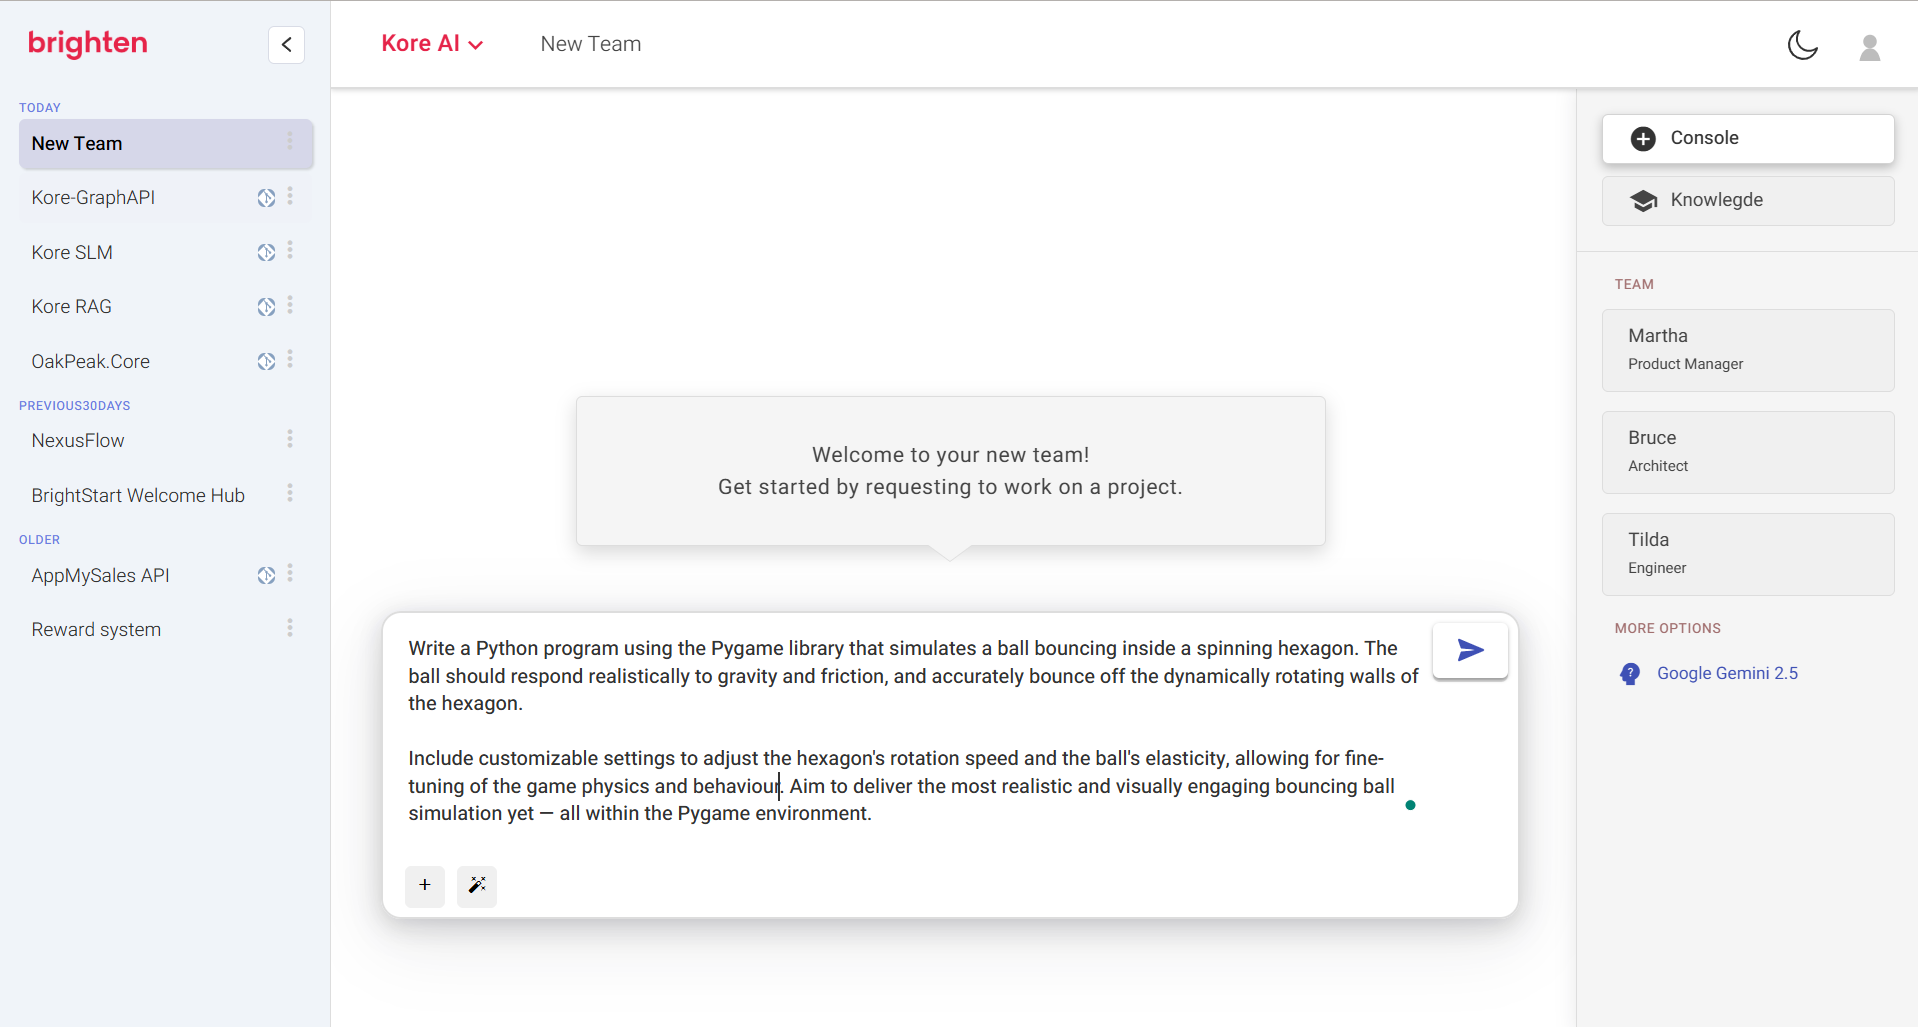Image resolution: width=1918 pixels, height=1027 pixels.
Task: Click the OakPeak.Core status circle icon
Action: [266, 362]
